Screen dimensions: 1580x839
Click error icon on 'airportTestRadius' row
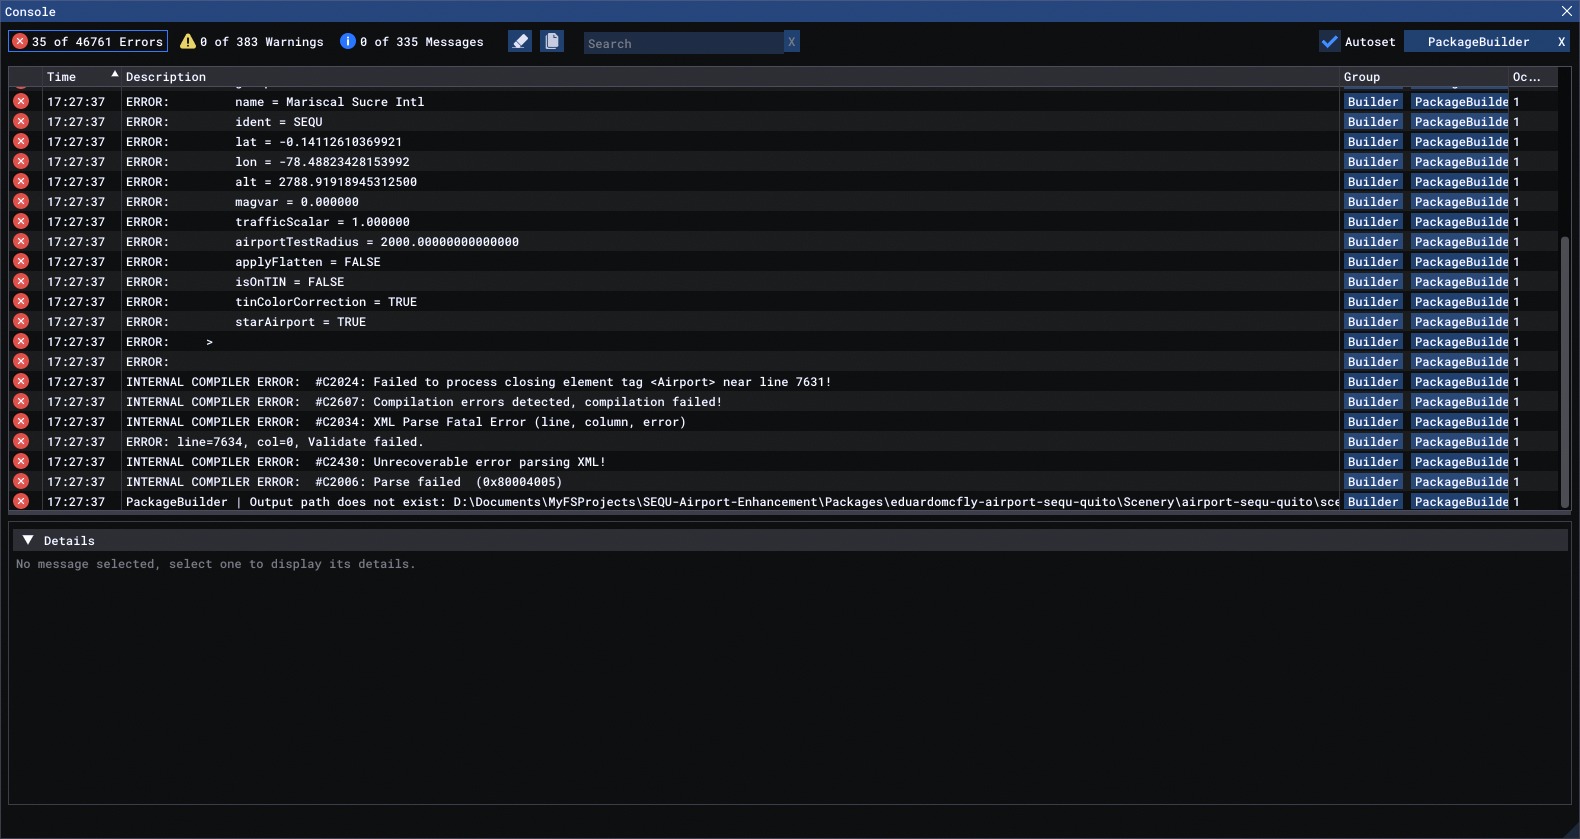point(21,241)
